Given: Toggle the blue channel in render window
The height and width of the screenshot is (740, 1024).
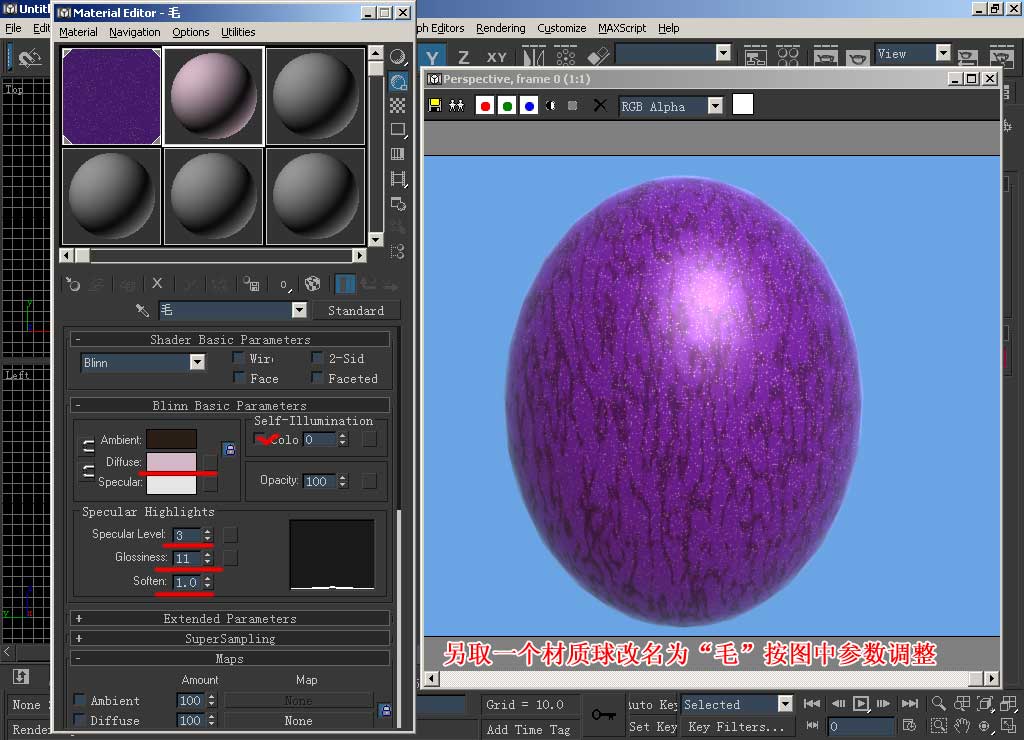Looking at the screenshot, I should 529,106.
